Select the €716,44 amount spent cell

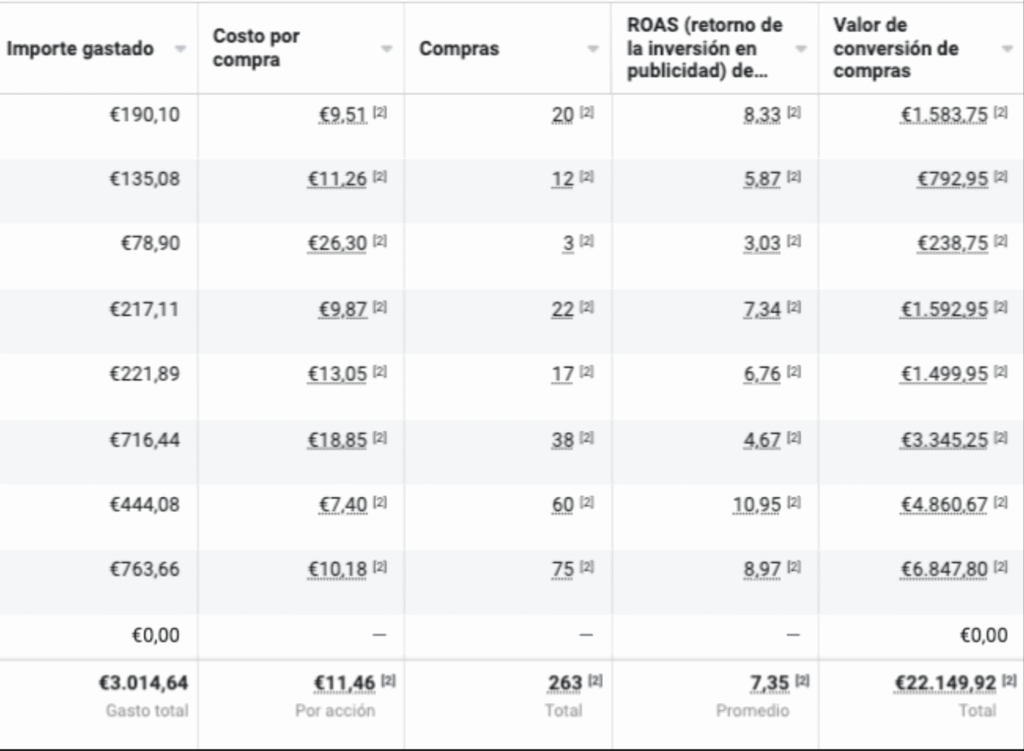coord(144,440)
